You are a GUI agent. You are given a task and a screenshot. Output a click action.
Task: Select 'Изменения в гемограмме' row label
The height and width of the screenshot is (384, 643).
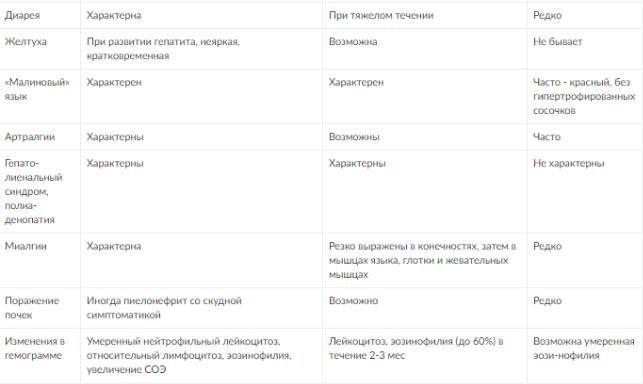point(35,348)
